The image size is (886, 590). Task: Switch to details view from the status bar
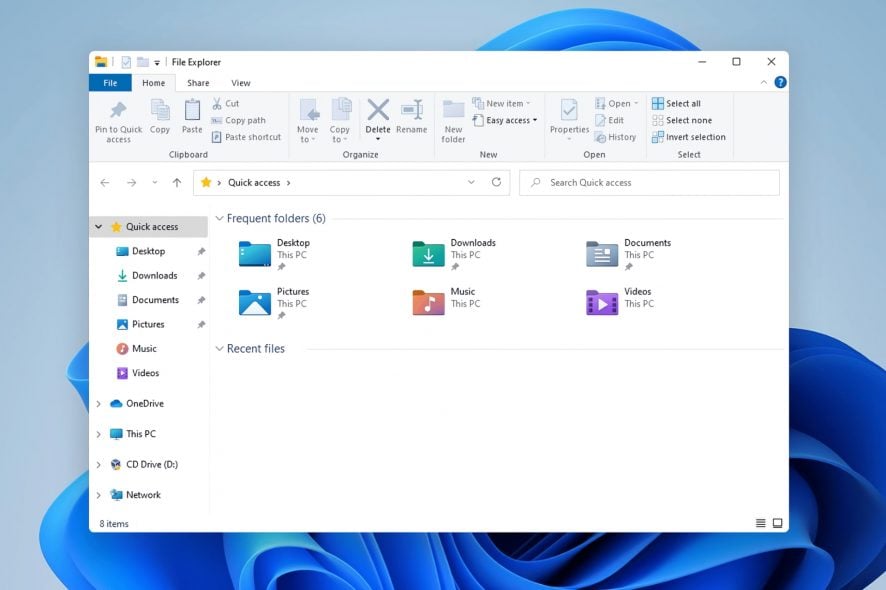[x=758, y=523]
